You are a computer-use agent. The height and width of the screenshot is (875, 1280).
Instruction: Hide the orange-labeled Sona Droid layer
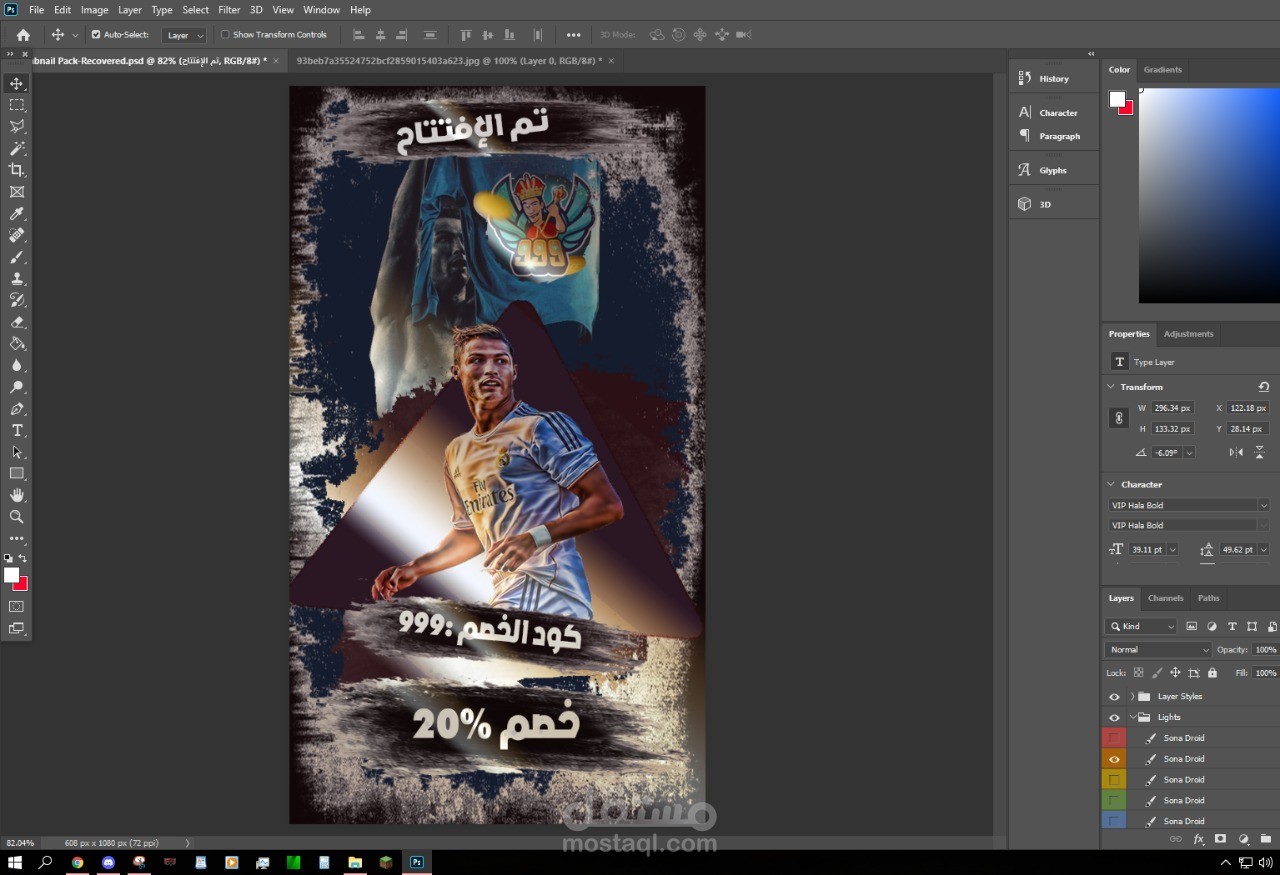click(1114, 759)
